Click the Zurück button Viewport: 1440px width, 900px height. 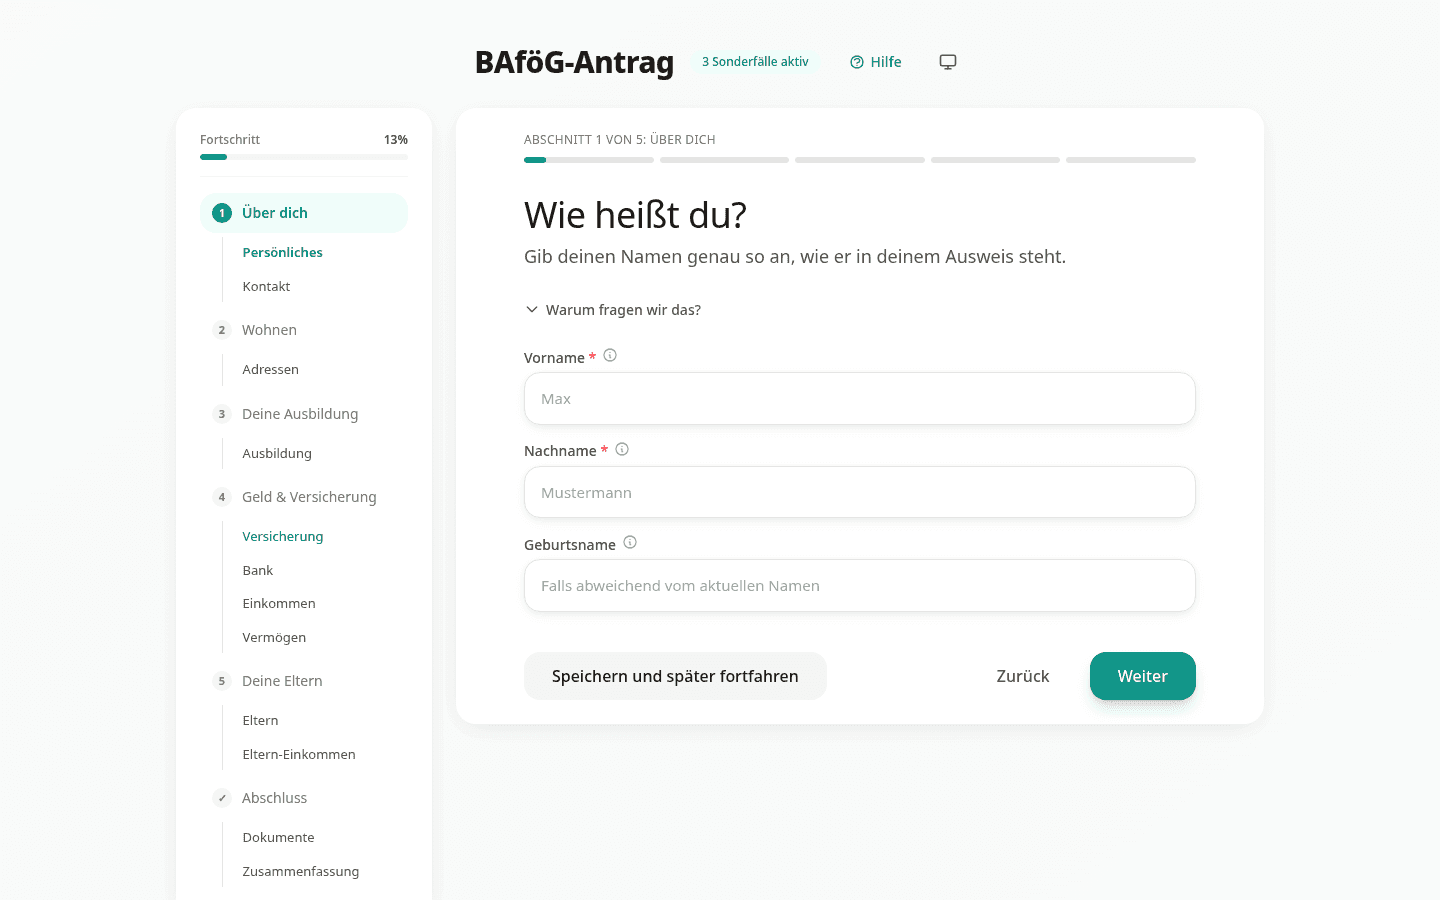(x=1023, y=676)
